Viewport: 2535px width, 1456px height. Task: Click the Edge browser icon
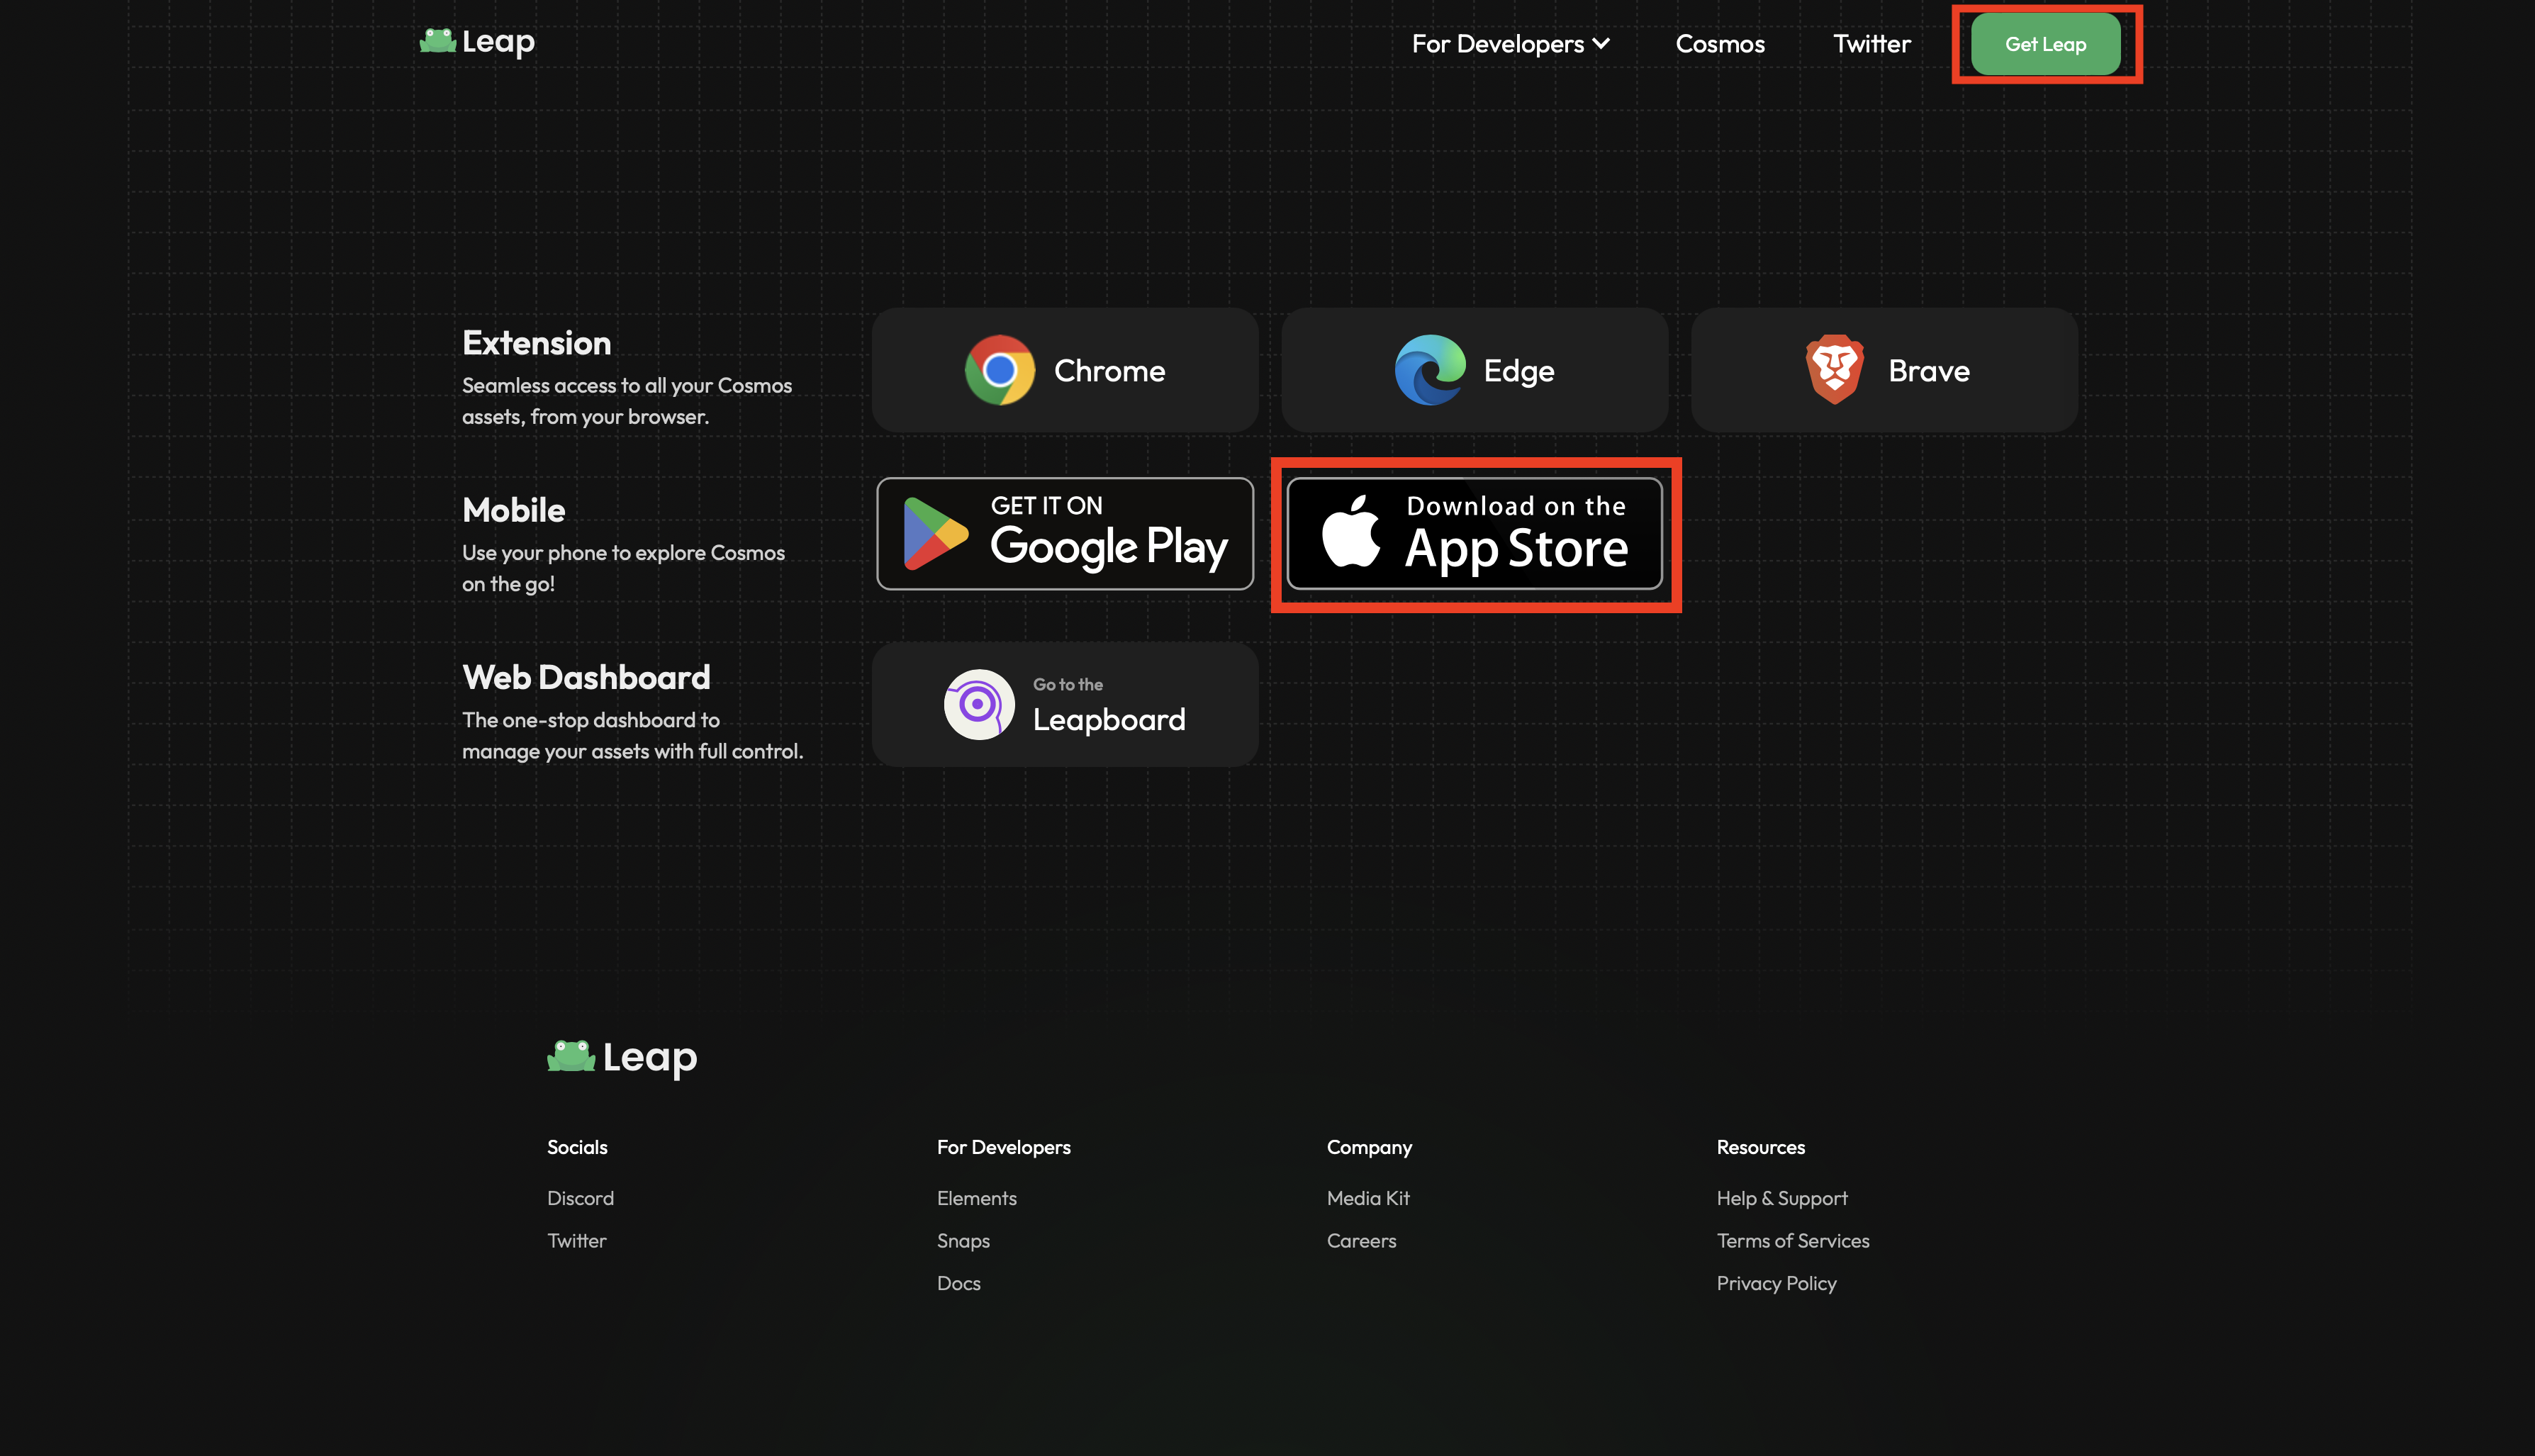click(x=1430, y=370)
